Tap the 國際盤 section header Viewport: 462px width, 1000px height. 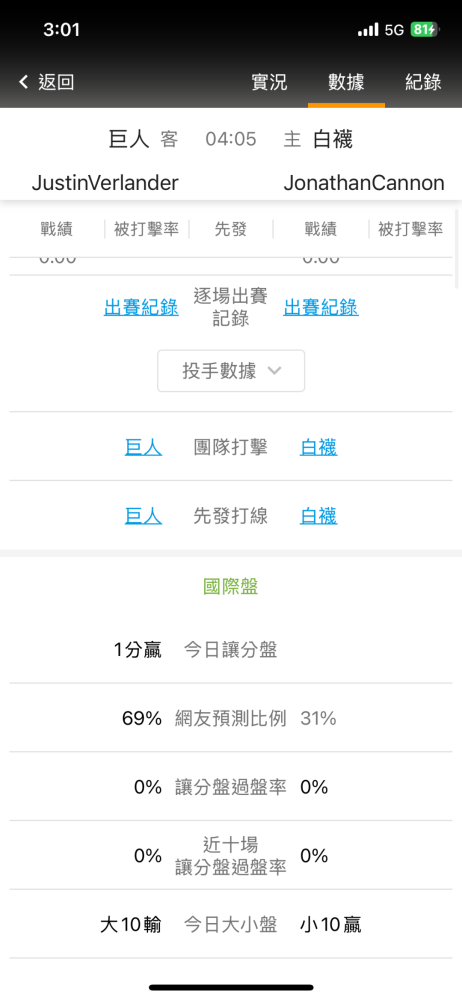point(231,587)
